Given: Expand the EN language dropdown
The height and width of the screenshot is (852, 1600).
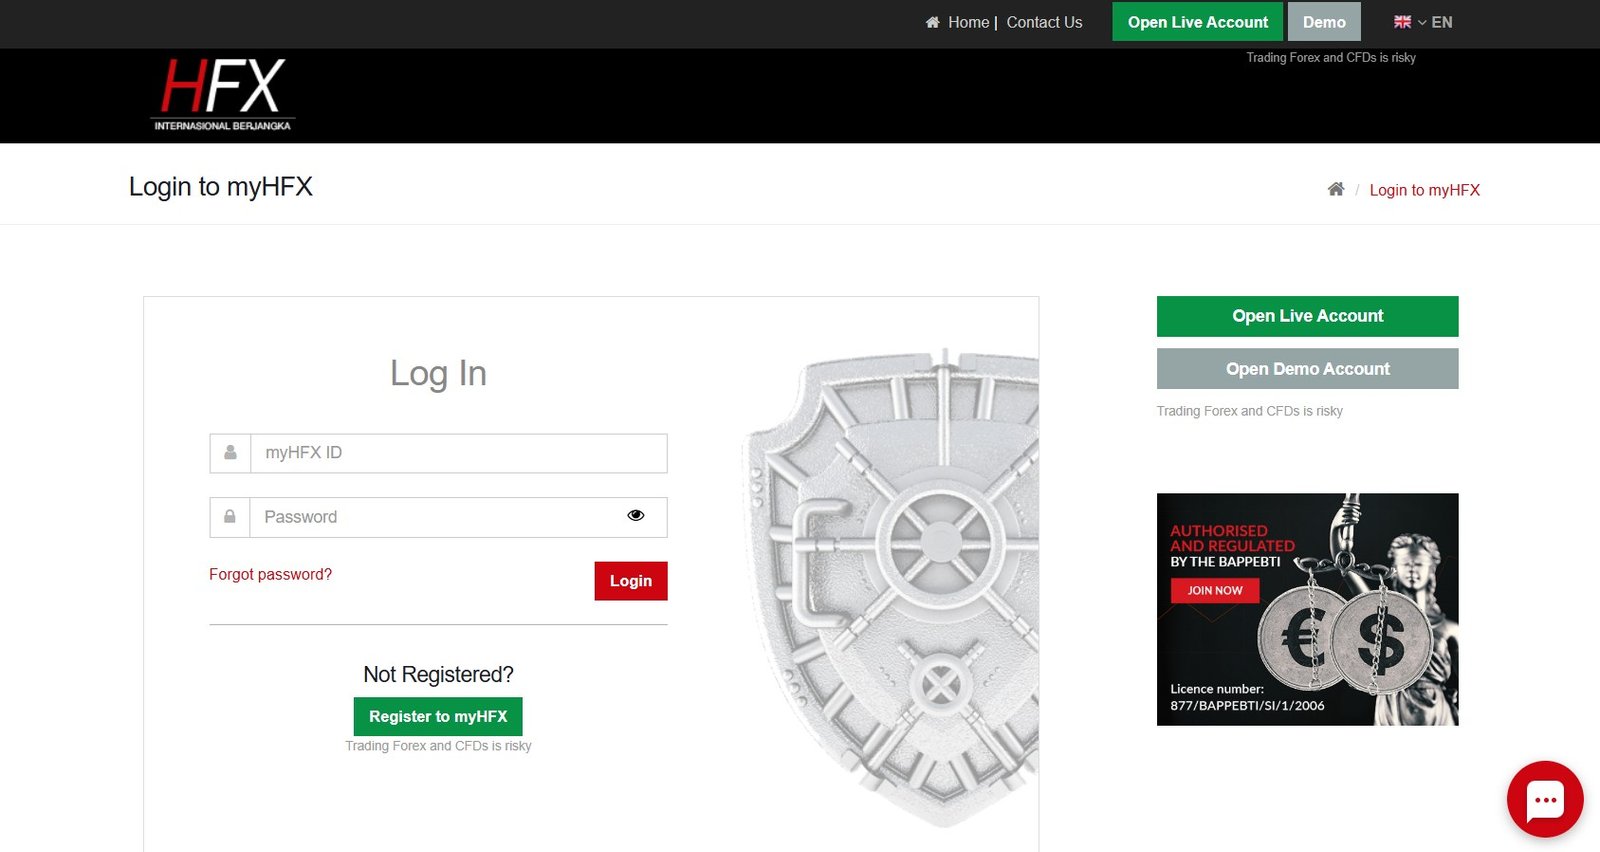Looking at the screenshot, I should click(1435, 22).
